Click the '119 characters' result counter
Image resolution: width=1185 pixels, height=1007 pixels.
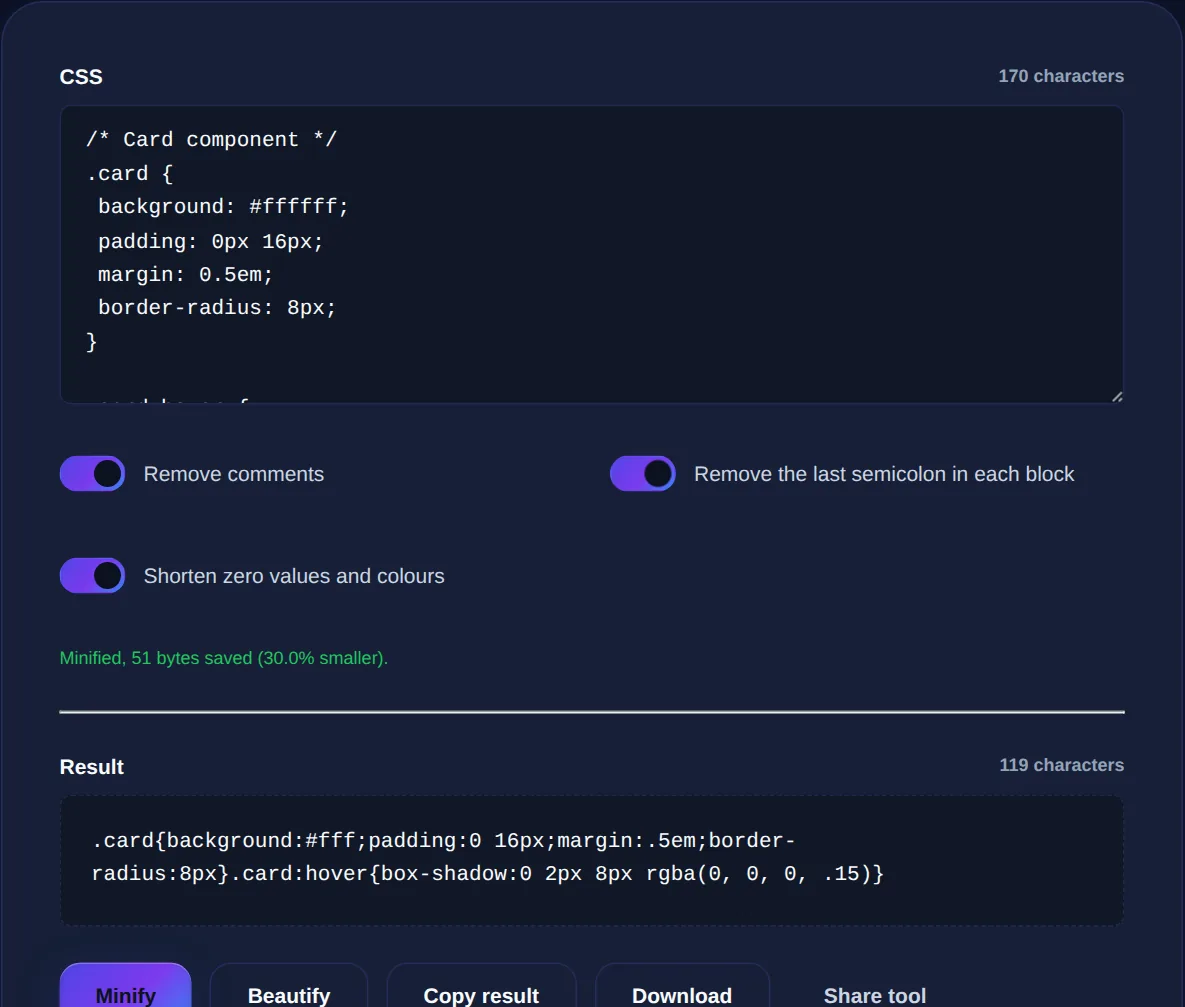coord(1061,765)
